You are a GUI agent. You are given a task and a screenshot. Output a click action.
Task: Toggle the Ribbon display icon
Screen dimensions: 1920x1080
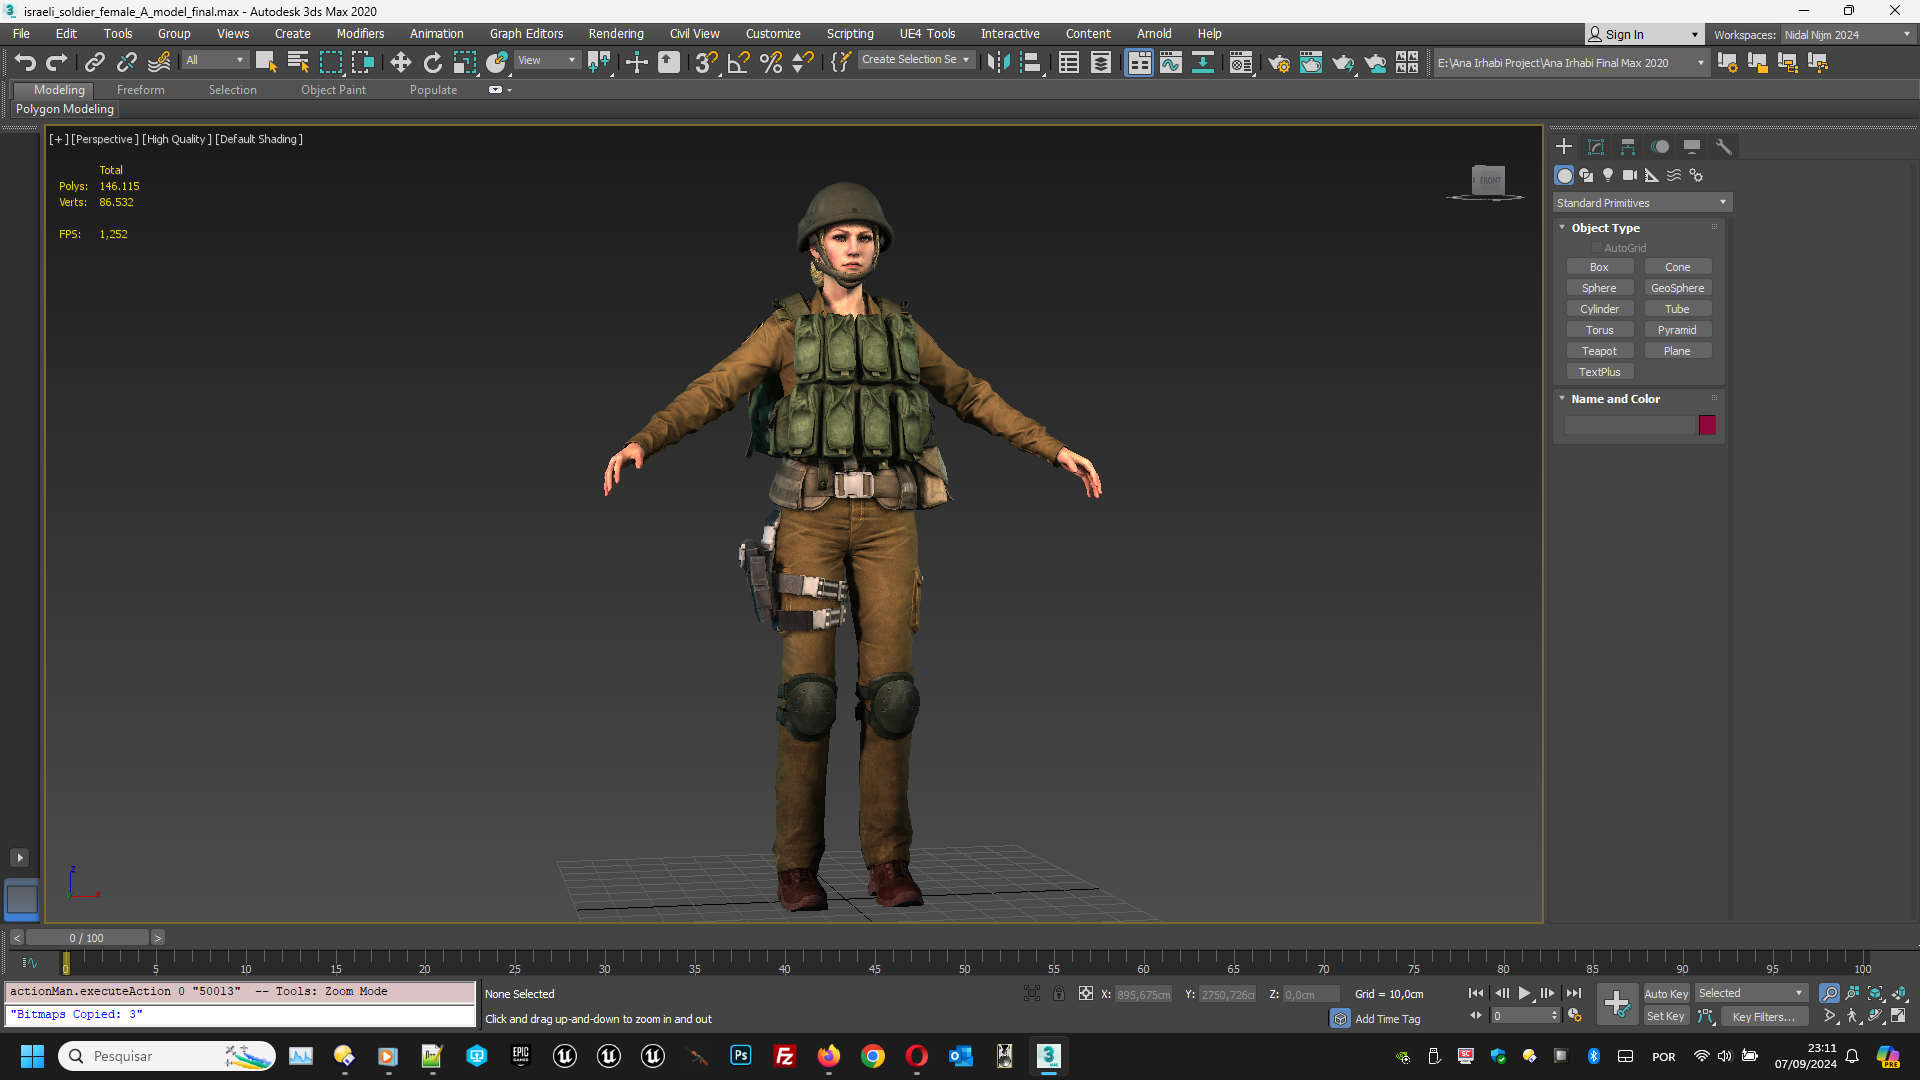[x=1139, y=62]
